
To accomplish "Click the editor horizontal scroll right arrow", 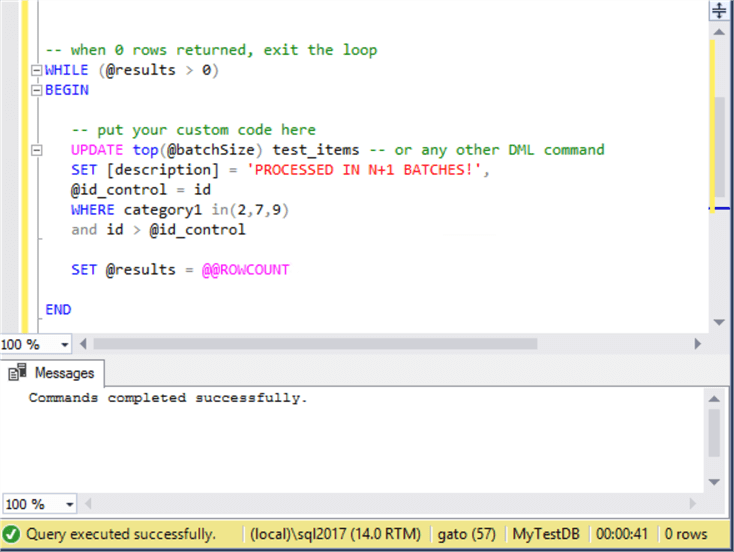I will [697, 344].
